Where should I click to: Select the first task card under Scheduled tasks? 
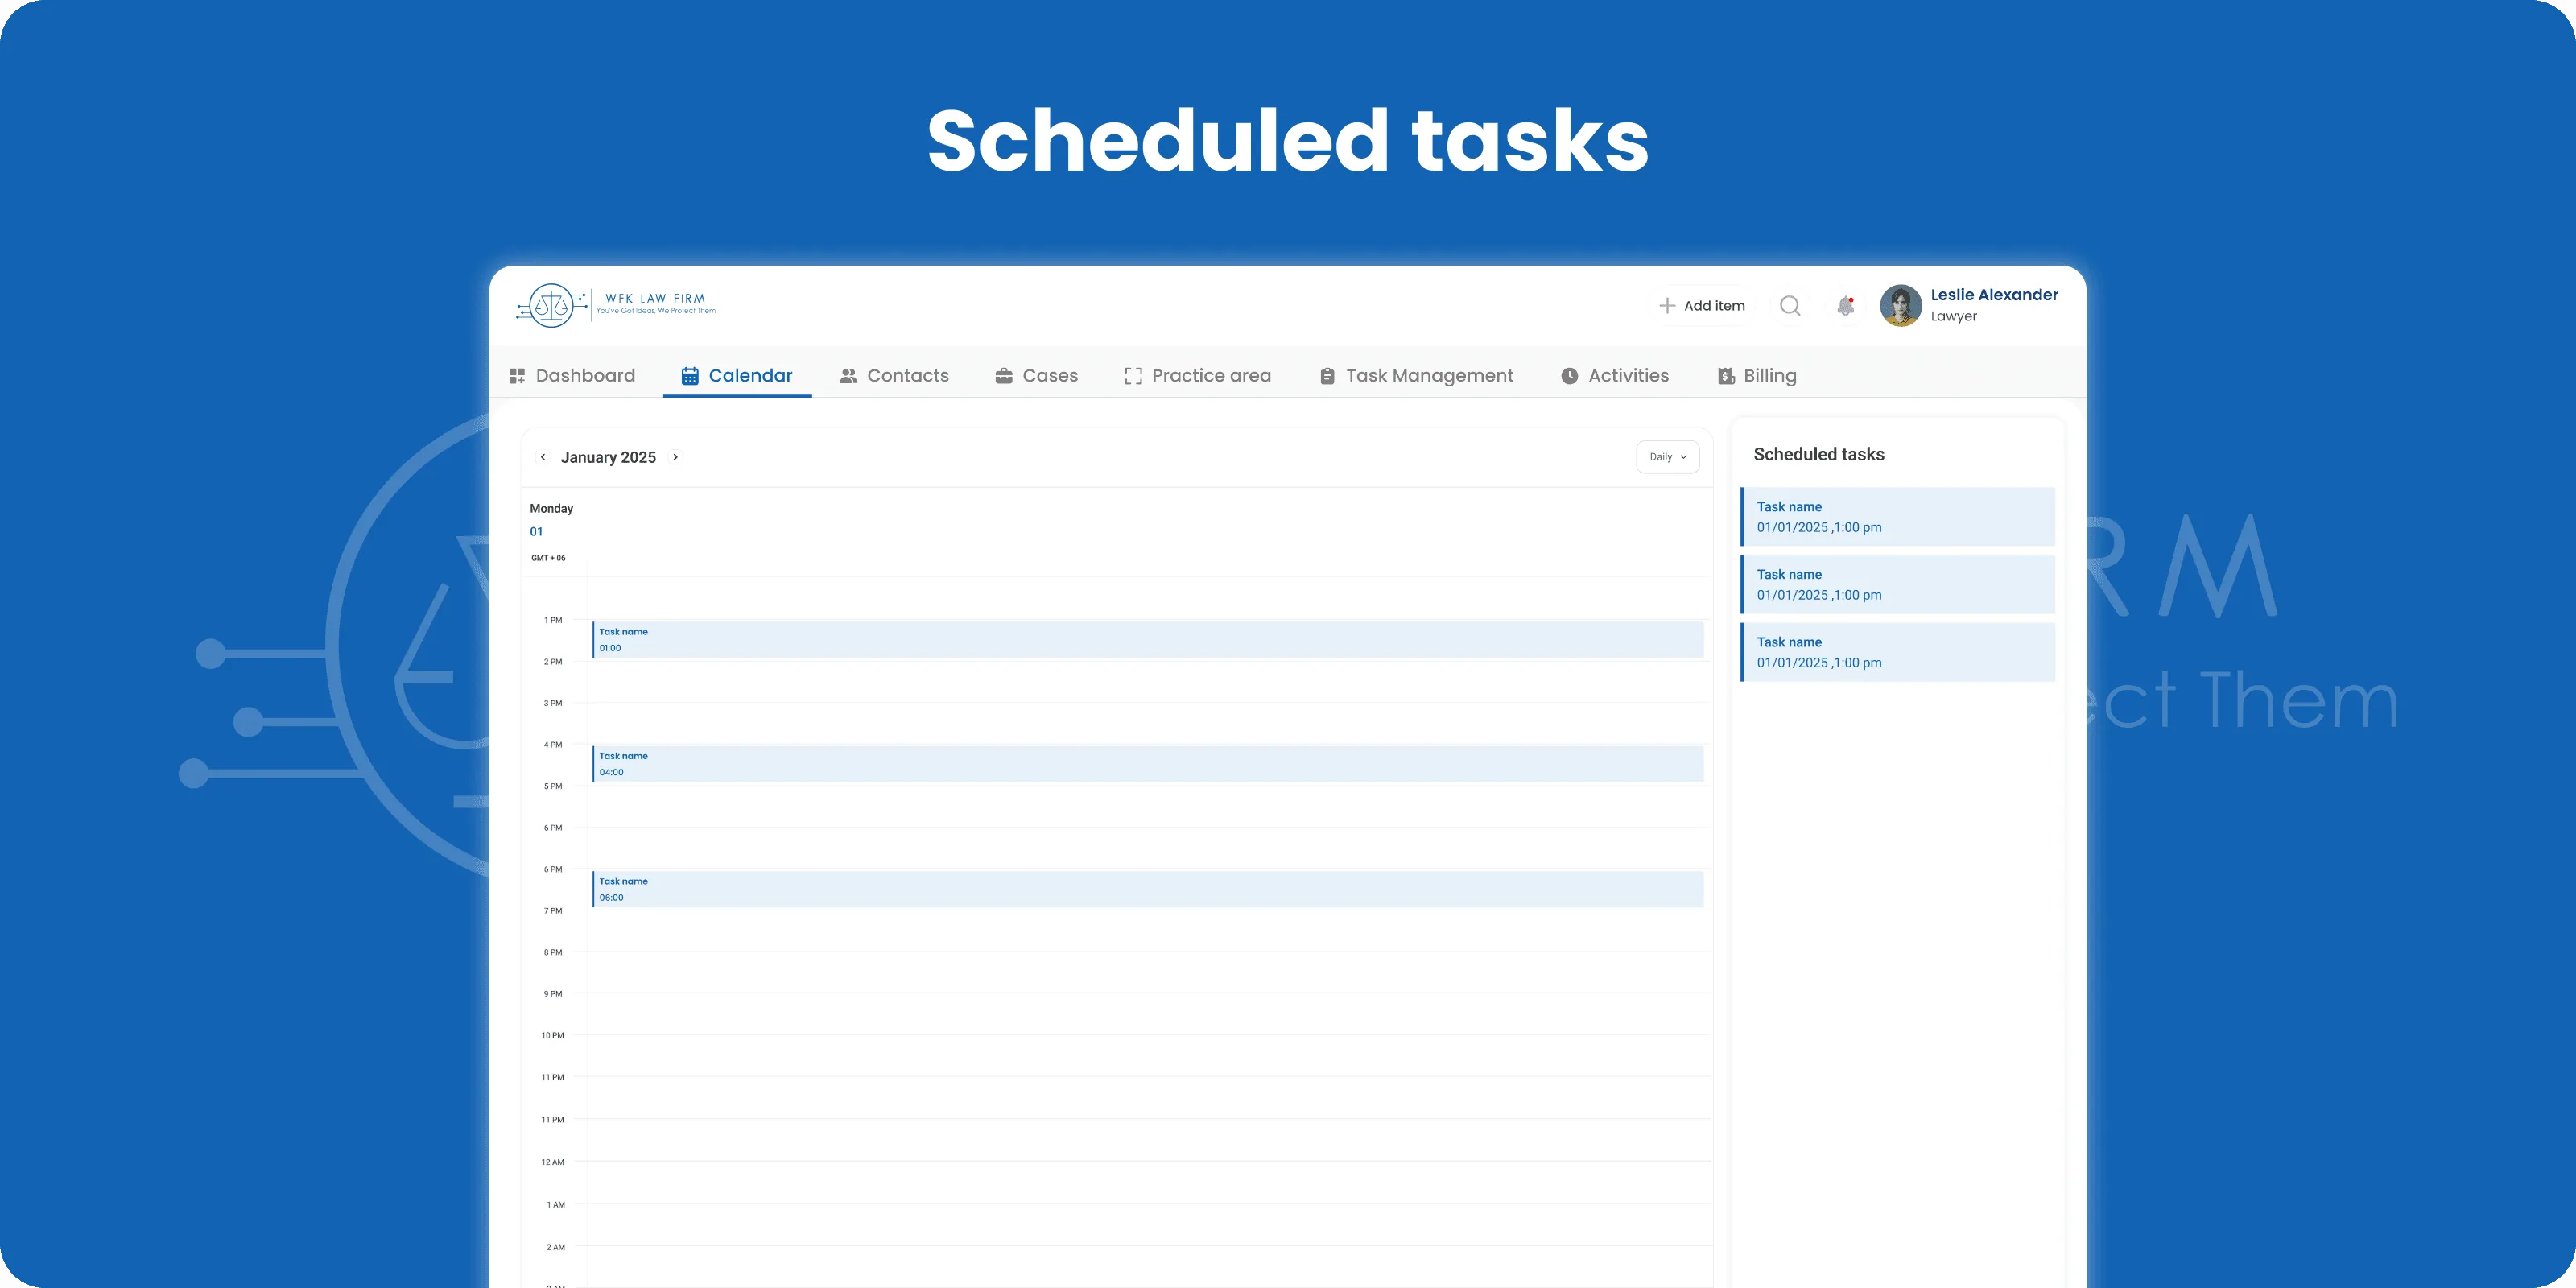[1898, 517]
